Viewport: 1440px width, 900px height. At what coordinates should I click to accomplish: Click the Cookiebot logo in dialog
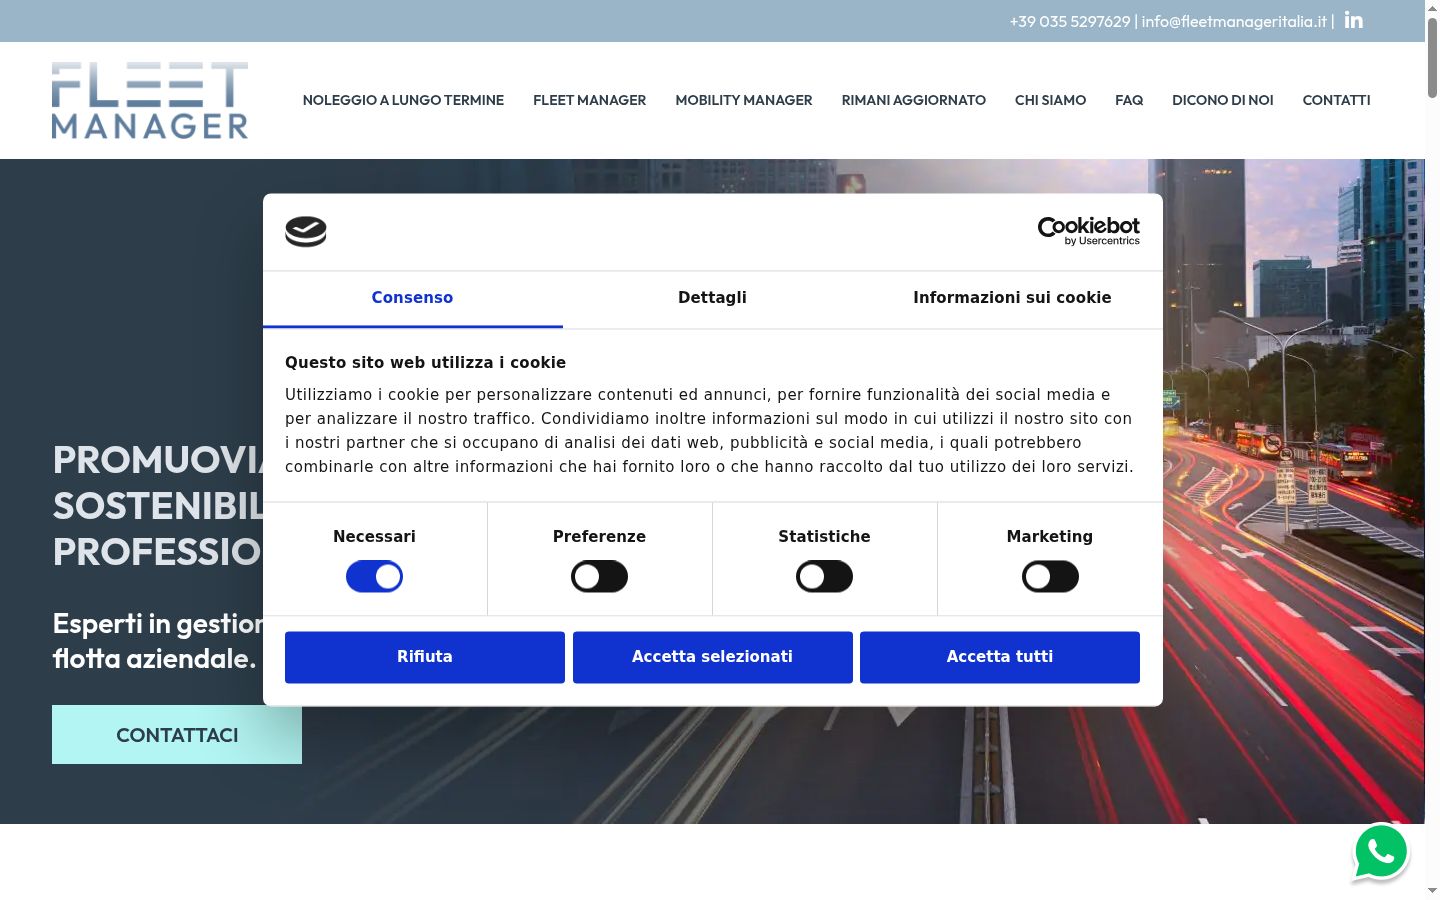1088,231
